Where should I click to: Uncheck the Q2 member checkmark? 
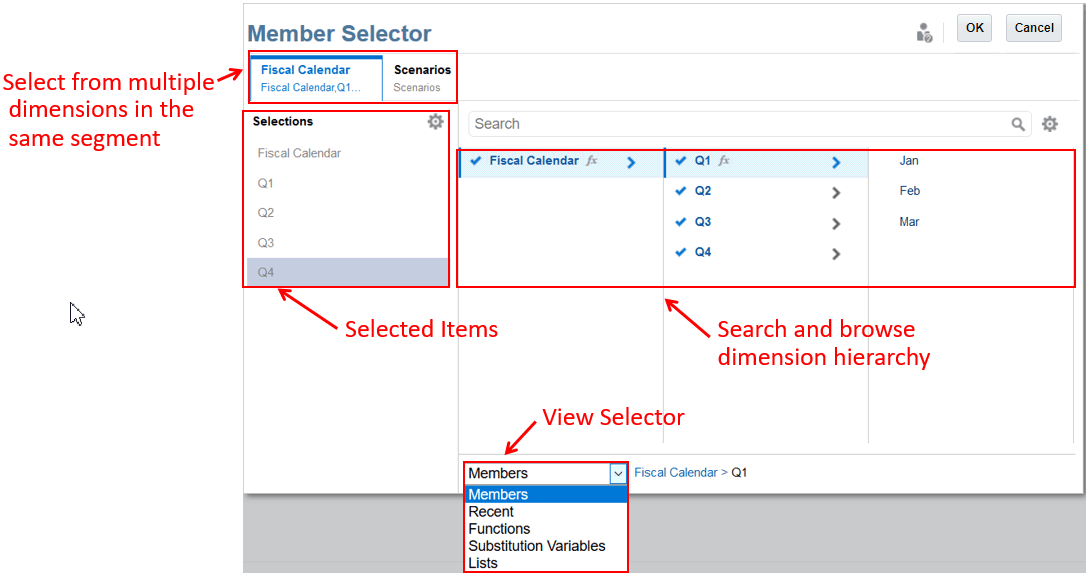click(x=681, y=192)
